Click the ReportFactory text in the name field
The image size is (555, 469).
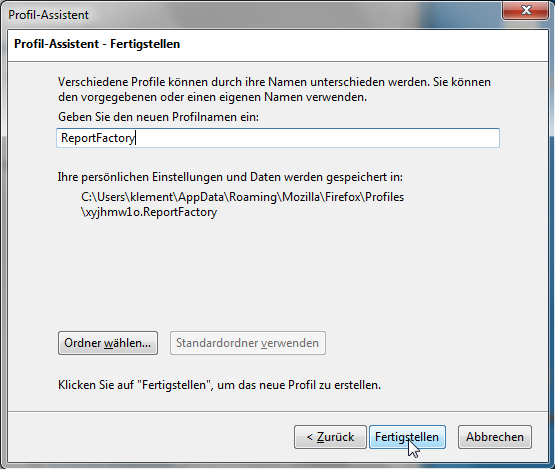pyautogui.click(x=98, y=138)
